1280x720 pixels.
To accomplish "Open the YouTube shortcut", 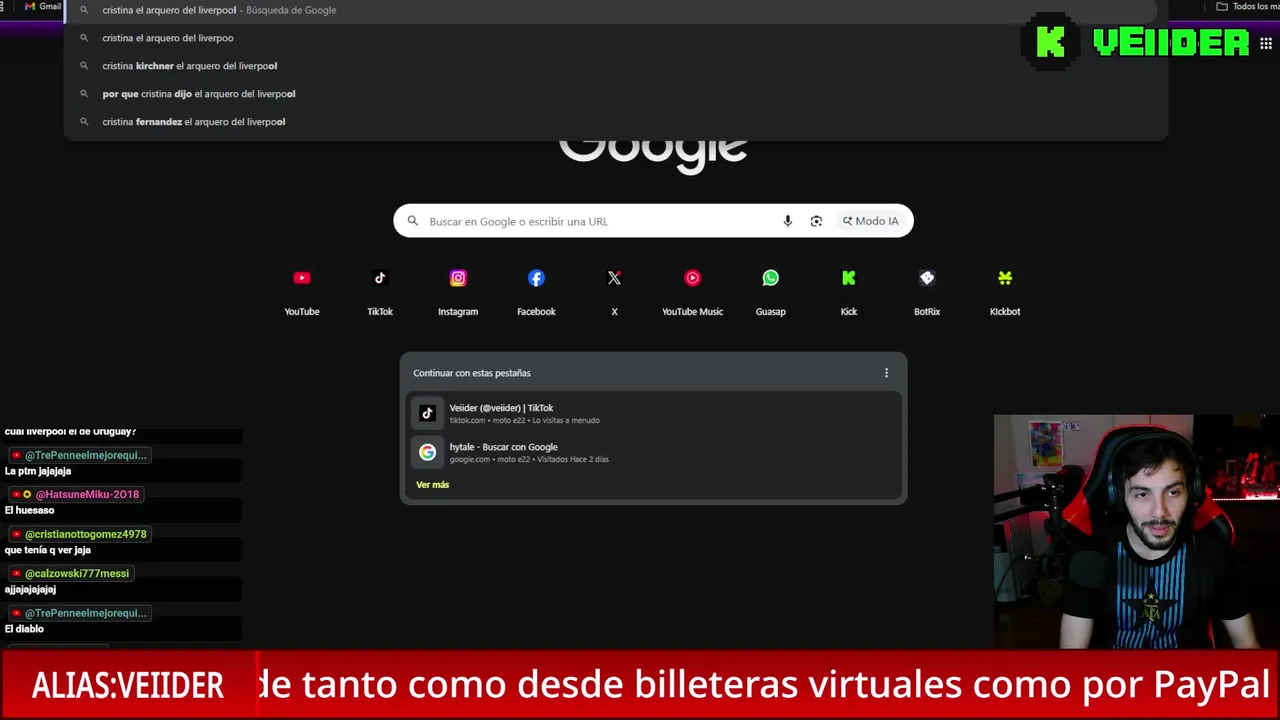I will [x=302, y=292].
